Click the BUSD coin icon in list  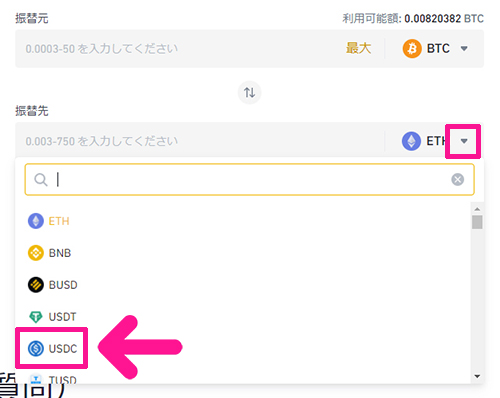36,285
